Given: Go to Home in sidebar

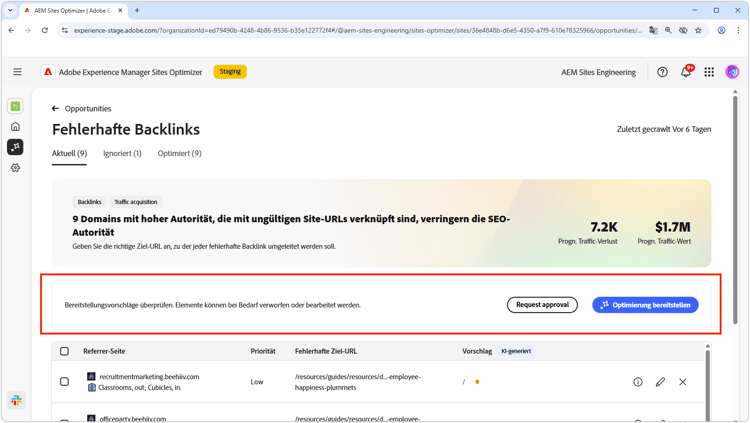Looking at the screenshot, I should pos(15,127).
